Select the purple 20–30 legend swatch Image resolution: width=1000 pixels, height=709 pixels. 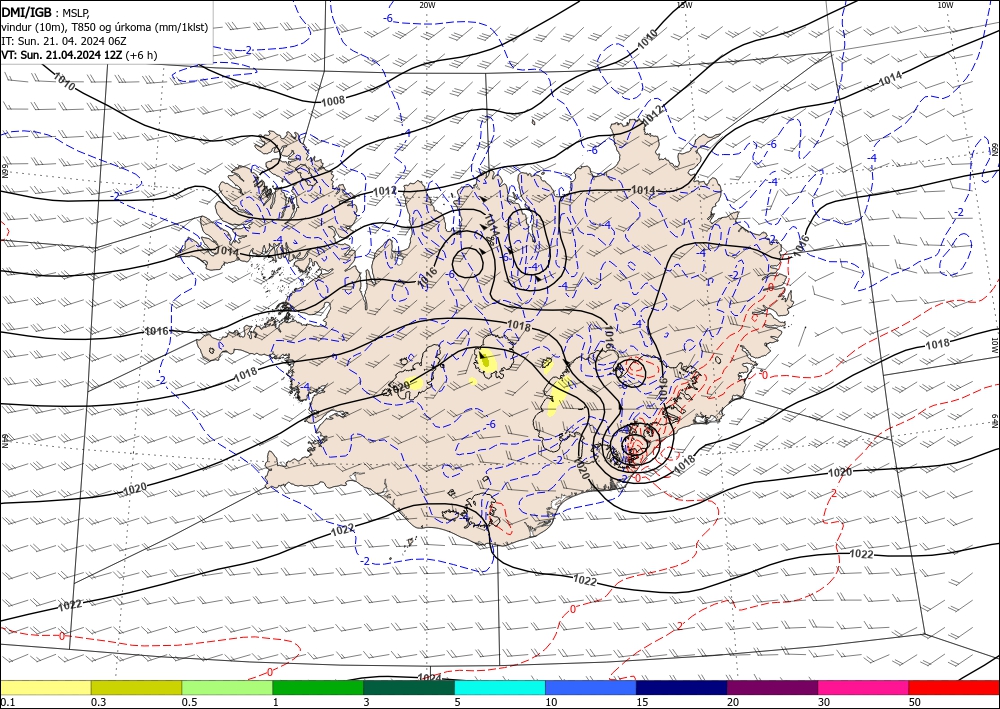(772, 687)
